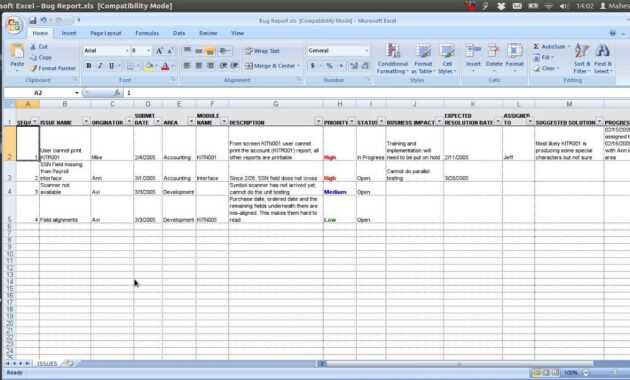630x380 pixels.
Task: Toggle Wrap Text
Action: pos(262,51)
